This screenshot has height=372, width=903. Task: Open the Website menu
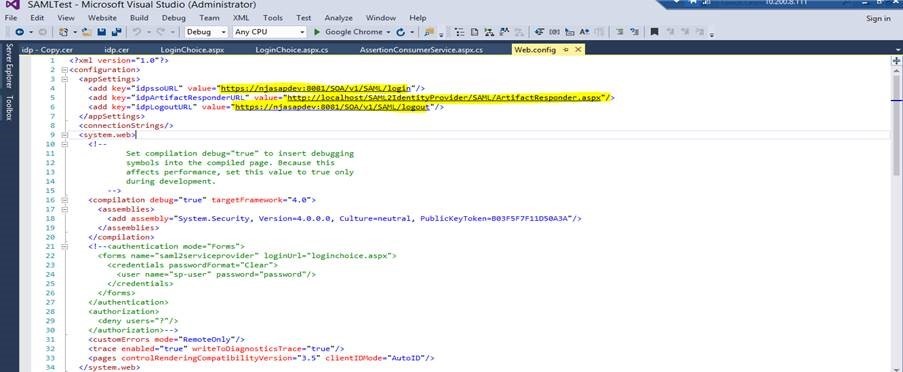click(x=103, y=18)
